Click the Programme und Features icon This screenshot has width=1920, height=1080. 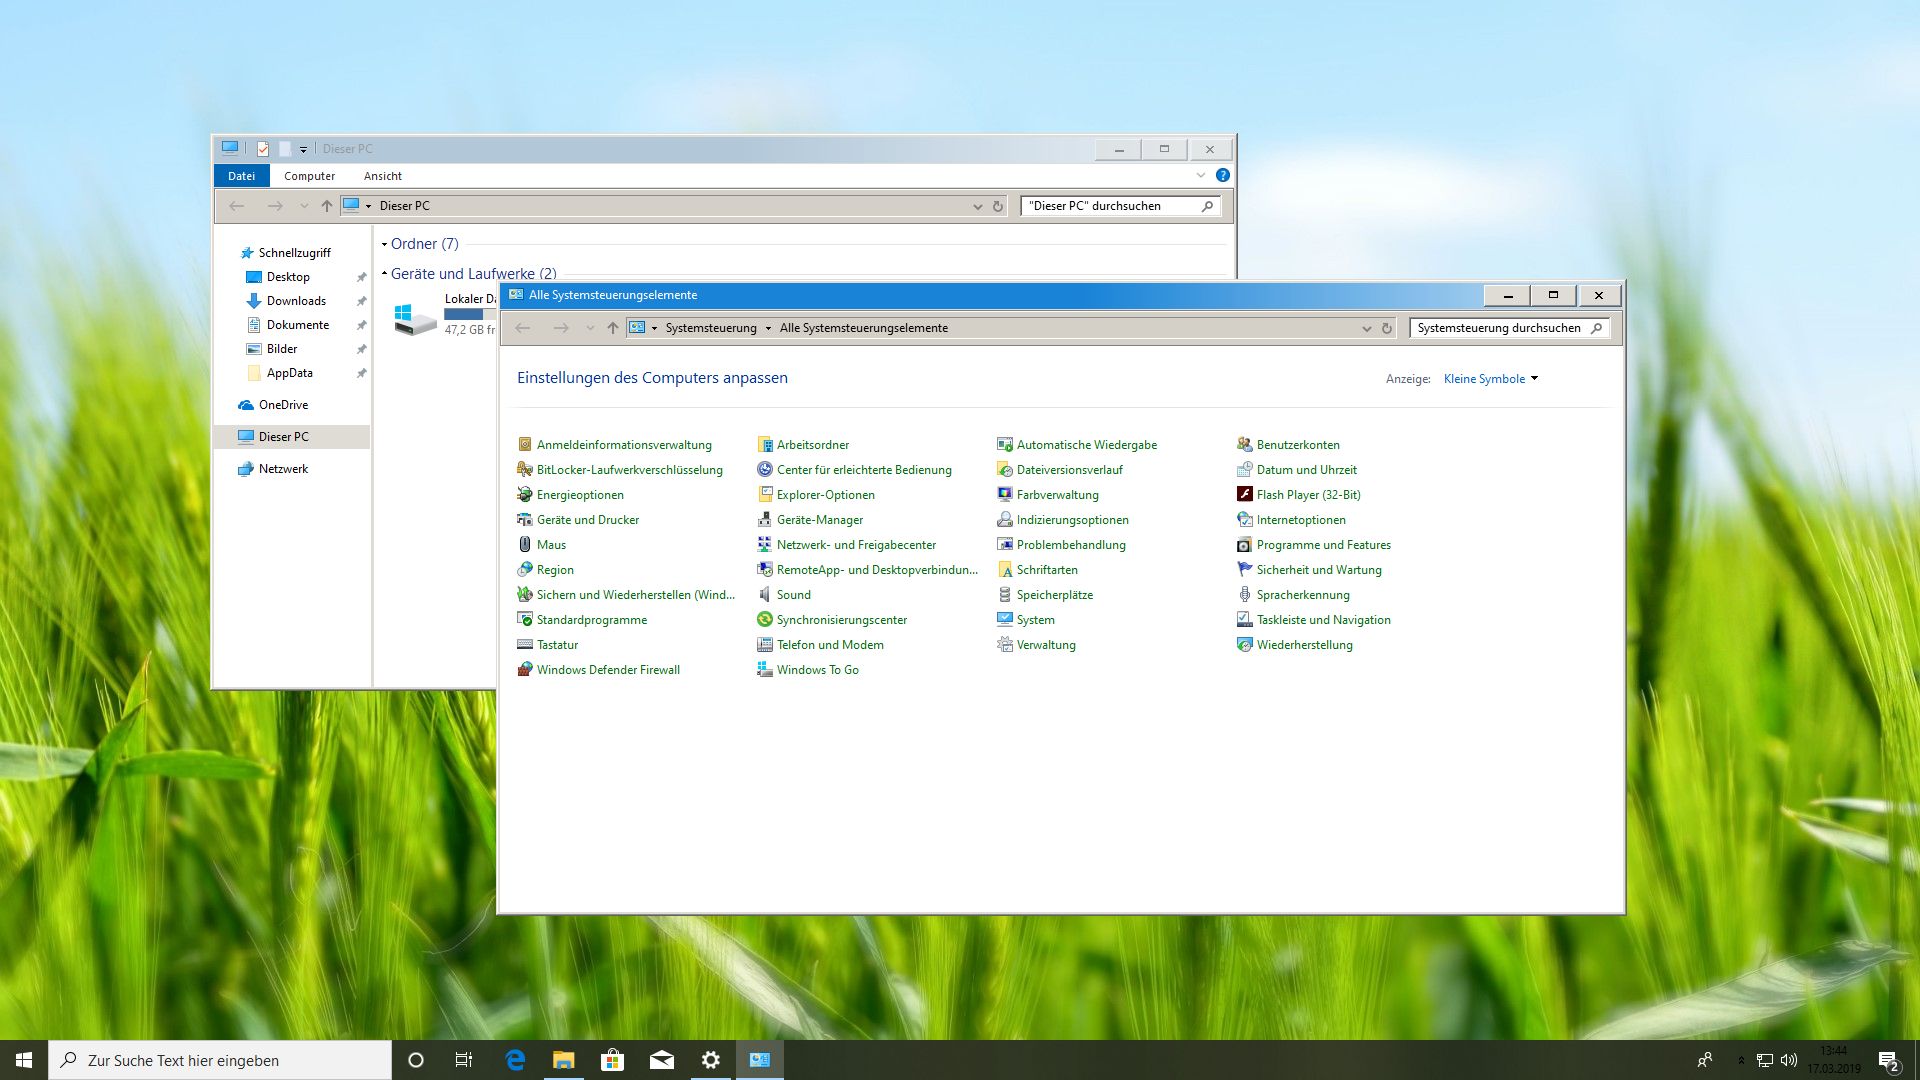1244,545
